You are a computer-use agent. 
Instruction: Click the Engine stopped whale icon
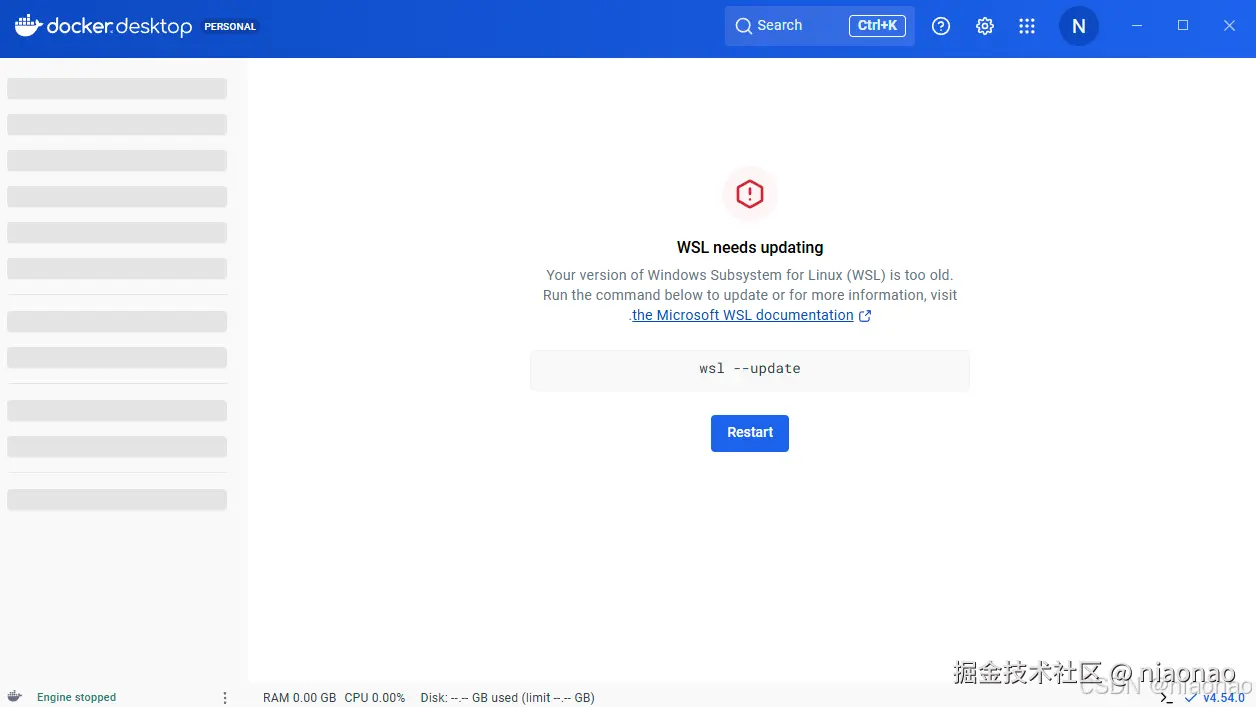[x=15, y=697]
